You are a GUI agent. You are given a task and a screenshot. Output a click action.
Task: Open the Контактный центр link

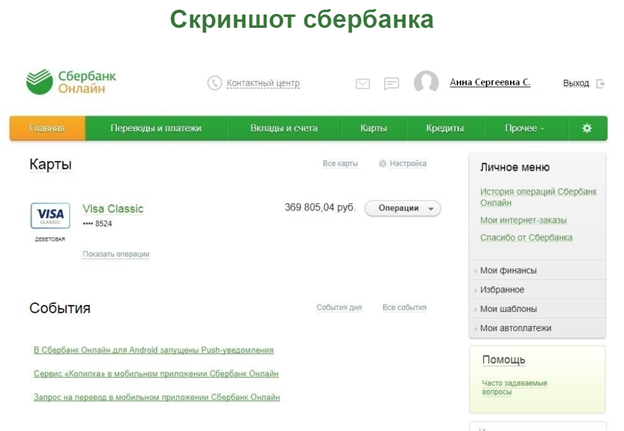[x=263, y=83]
